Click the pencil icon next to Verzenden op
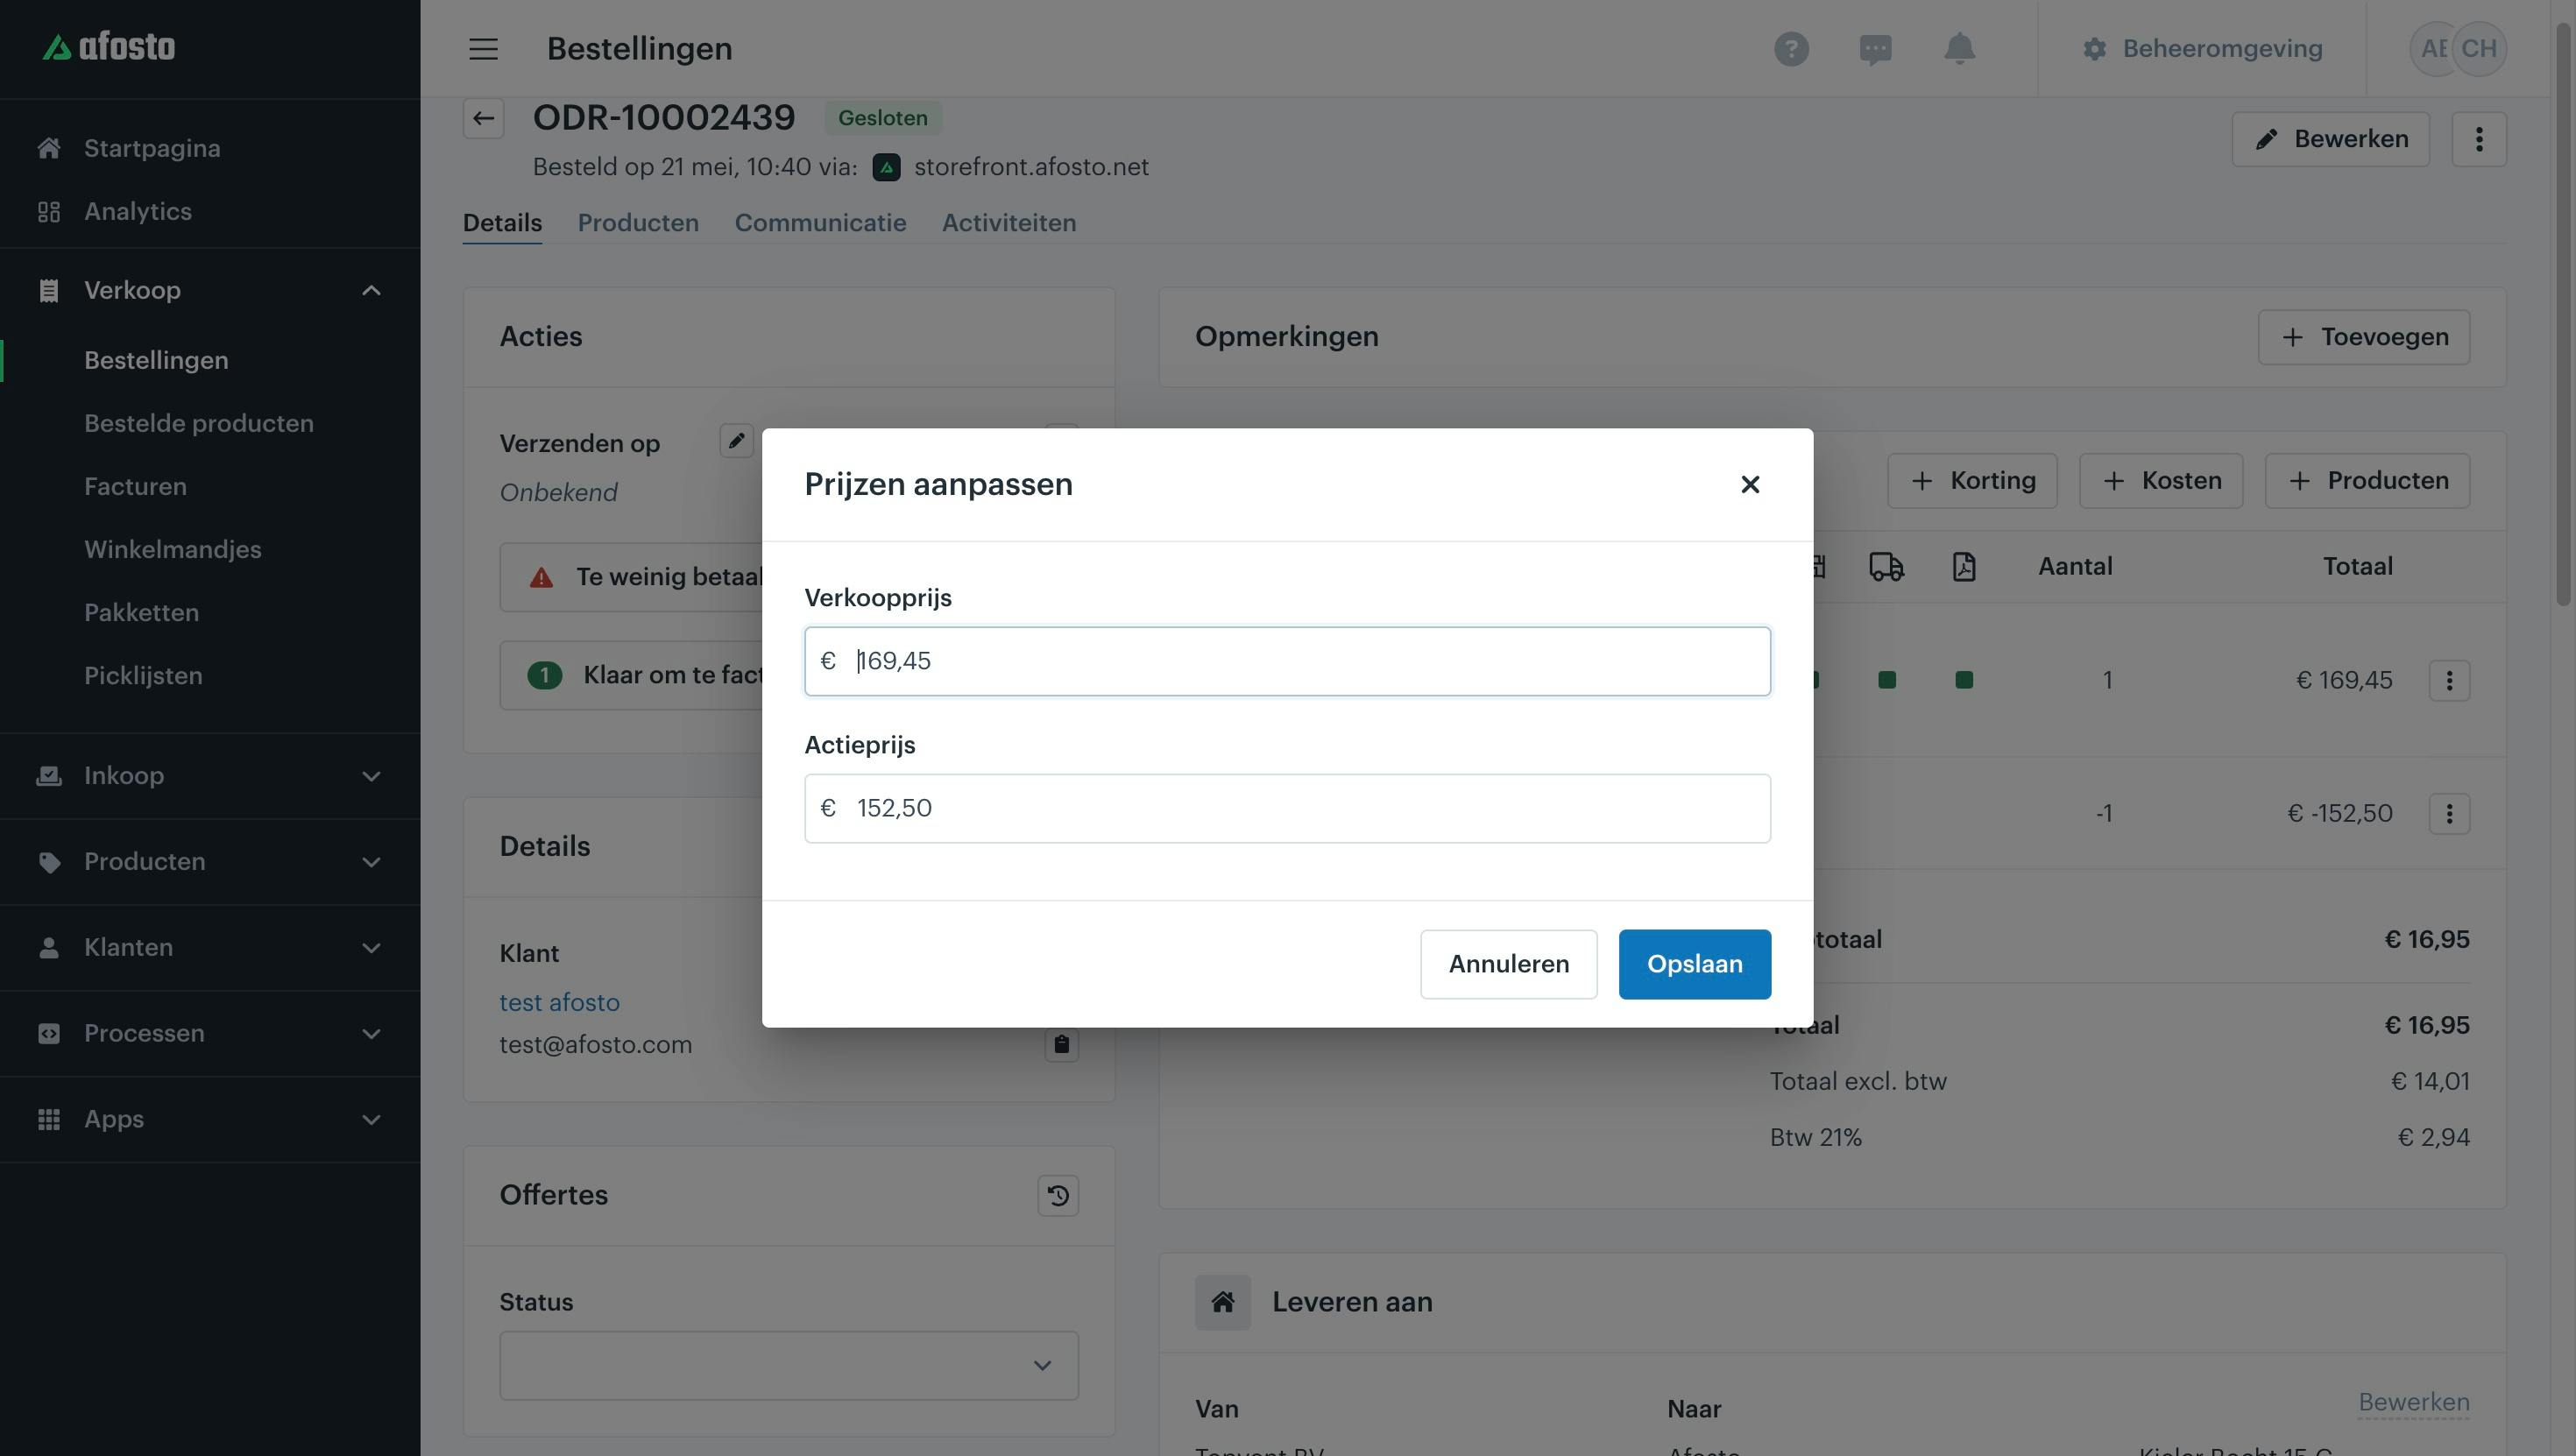The height and width of the screenshot is (1456, 2576). coord(736,441)
